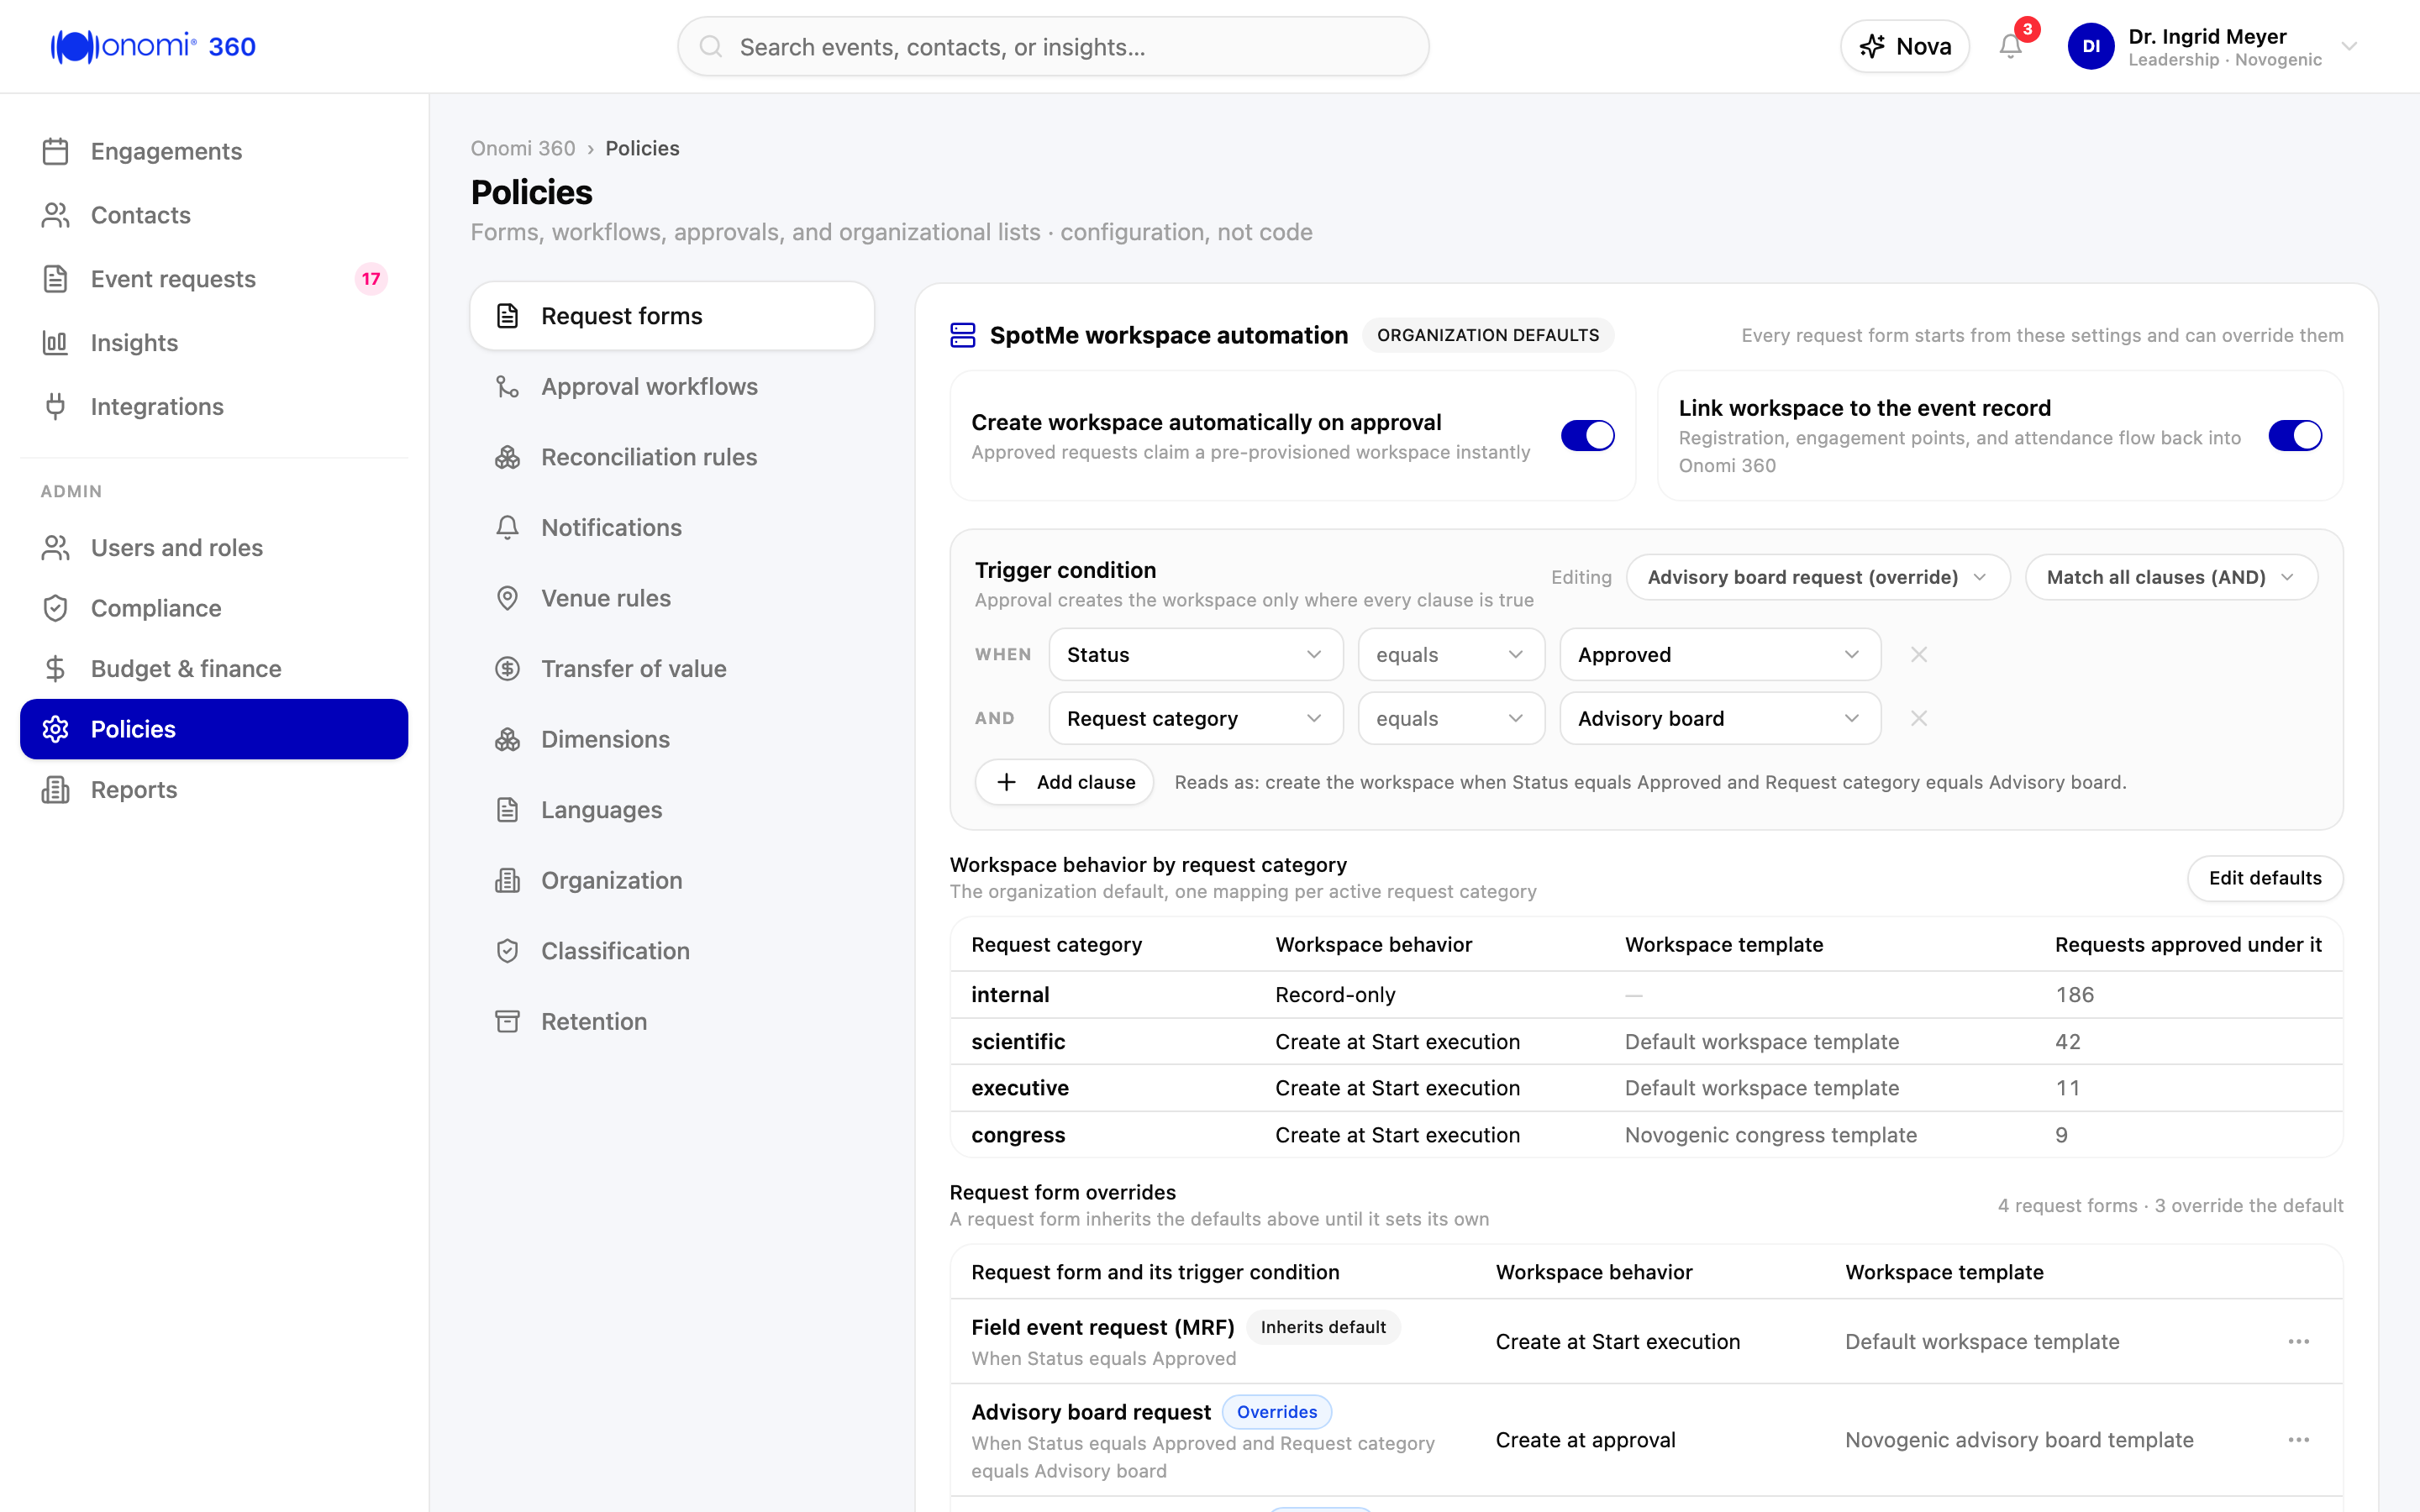Image resolution: width=2420 pixels, height=1512 pixels.
Task: Open the Advisory board request (override) dropdown
Action: pyautogui.click(x=1817, y=578)
